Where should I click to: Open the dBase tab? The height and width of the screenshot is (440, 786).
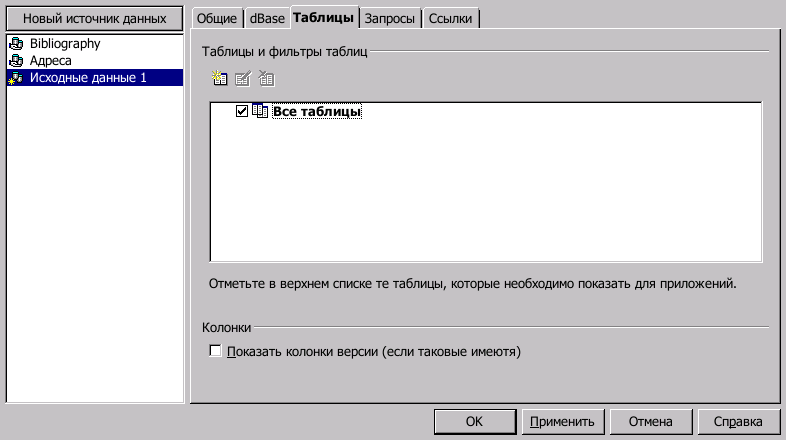267,19
